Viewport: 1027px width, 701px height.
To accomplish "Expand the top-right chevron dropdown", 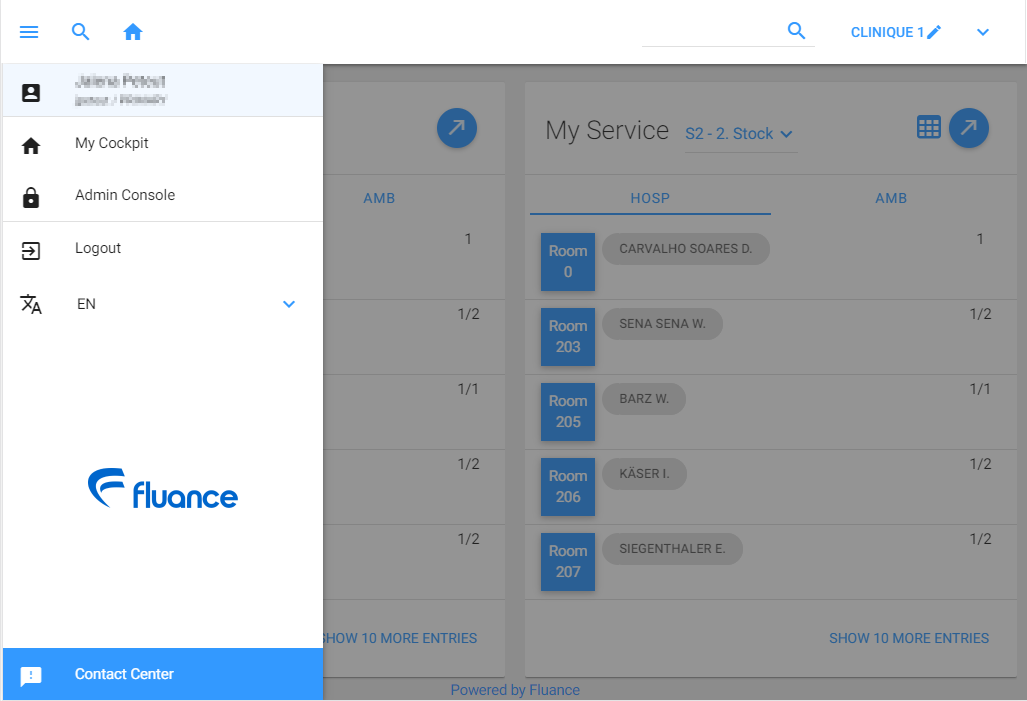I will [983, 32].
